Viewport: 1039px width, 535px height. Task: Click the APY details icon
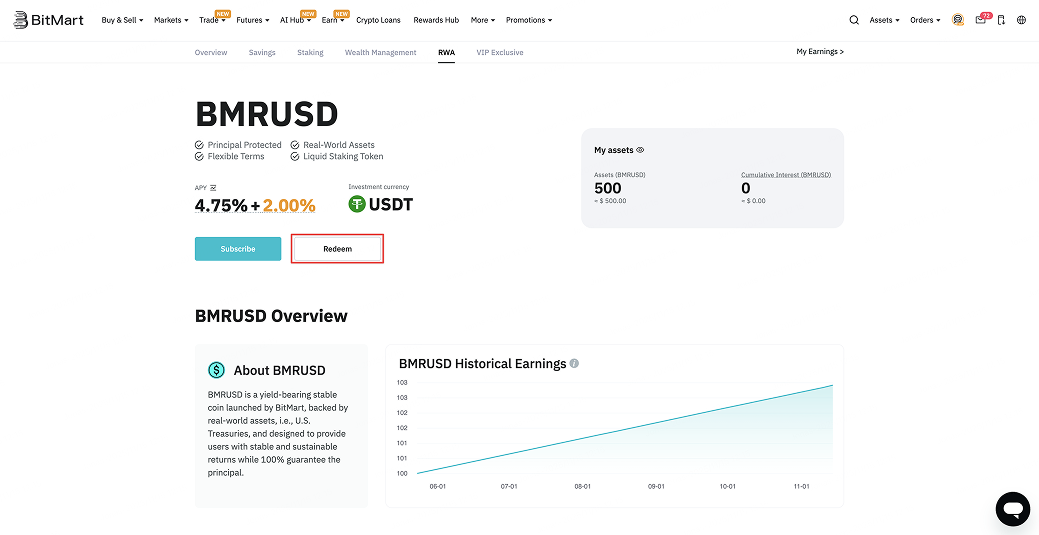pos(213,188)
